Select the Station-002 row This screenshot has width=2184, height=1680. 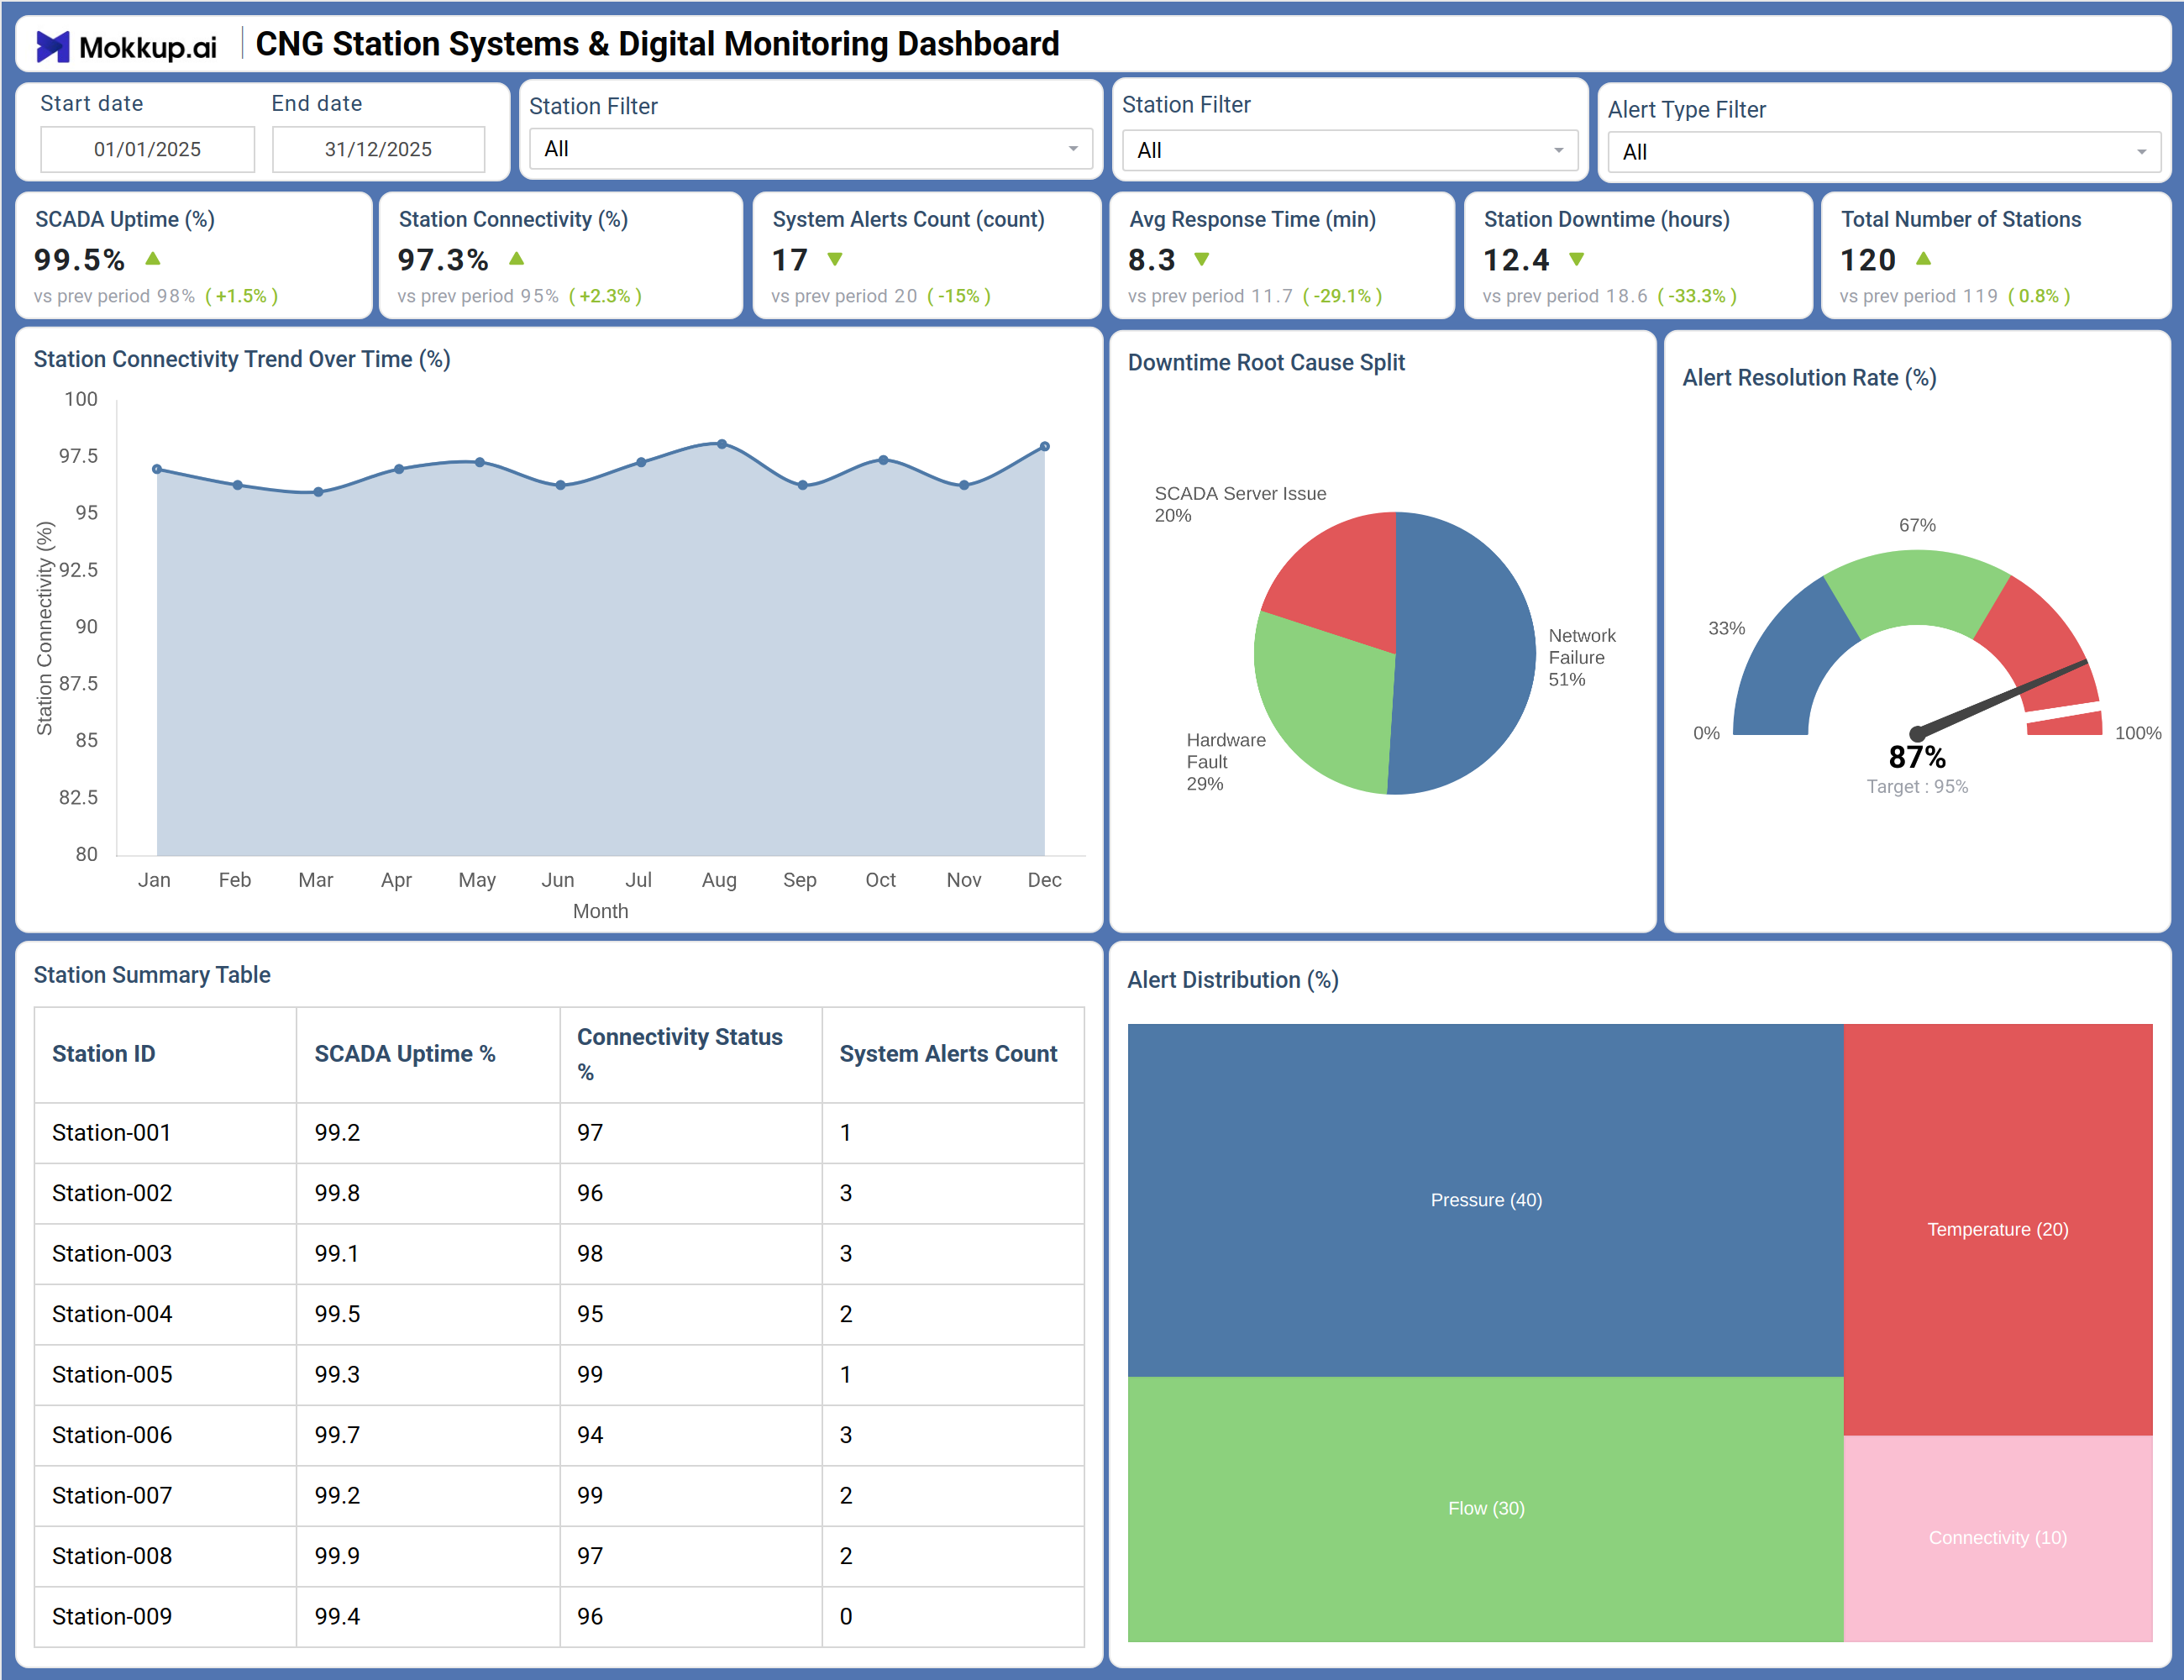click(x=559, y=1193)
